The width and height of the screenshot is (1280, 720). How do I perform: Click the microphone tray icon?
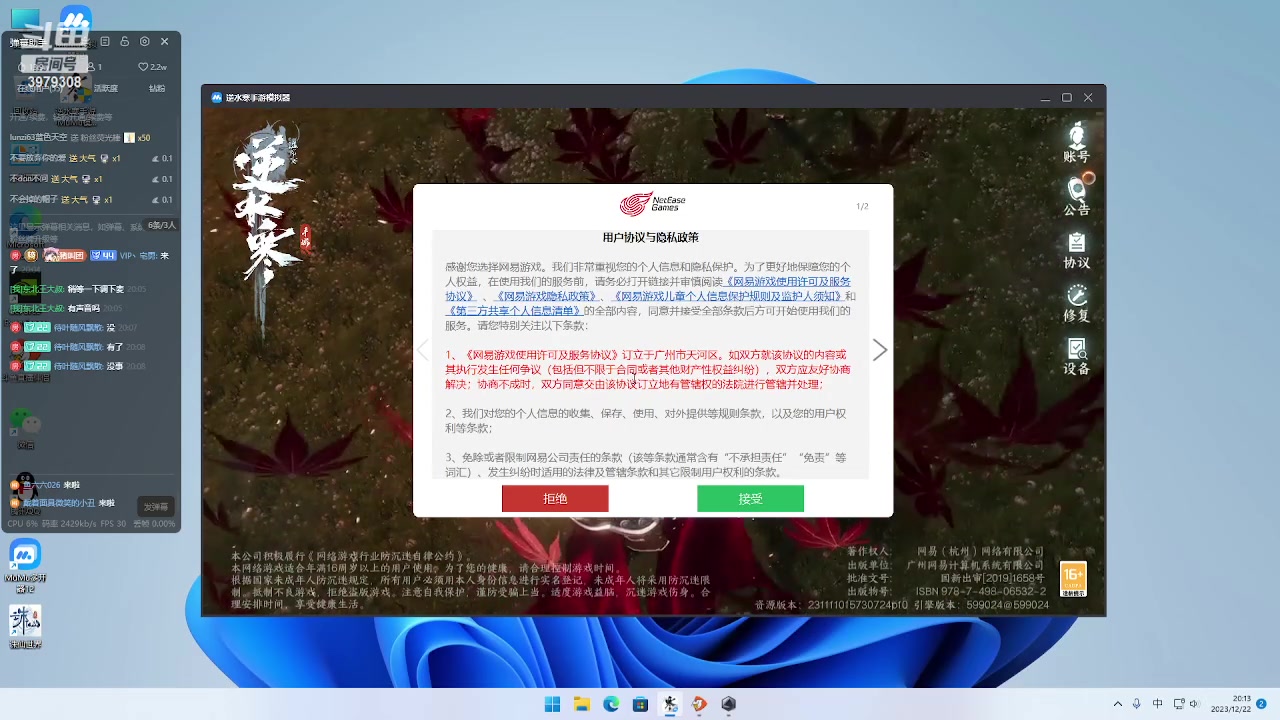(1138, 704)
